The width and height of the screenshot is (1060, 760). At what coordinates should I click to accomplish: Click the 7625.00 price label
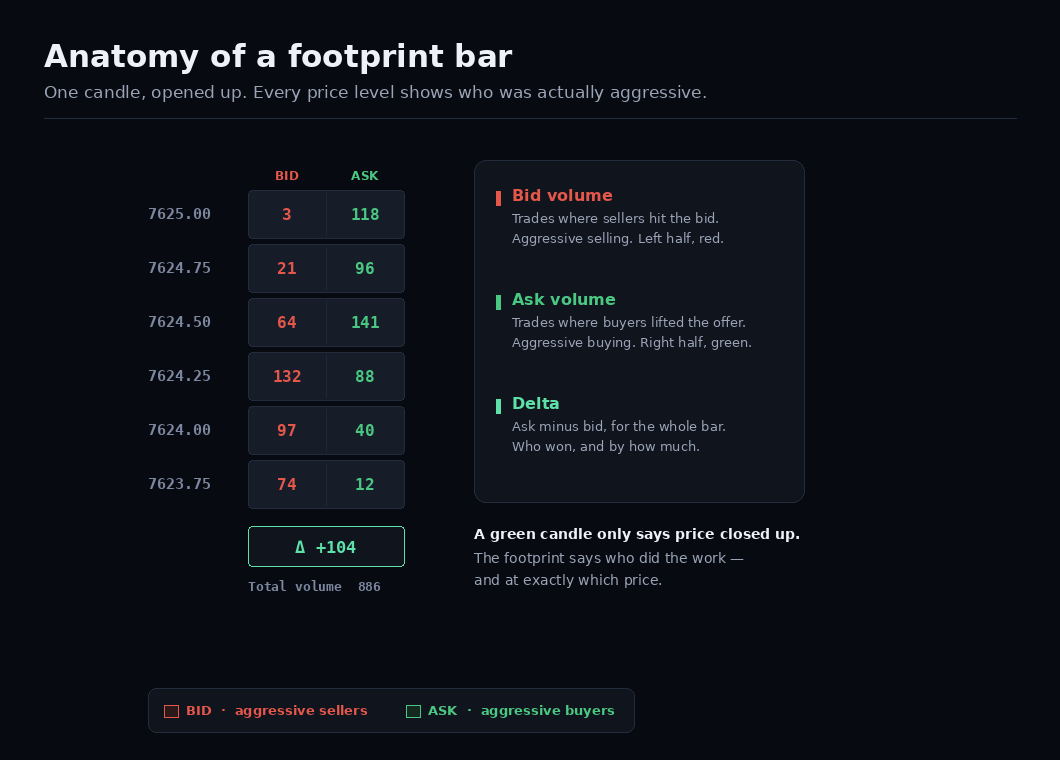tap(179, 214)
